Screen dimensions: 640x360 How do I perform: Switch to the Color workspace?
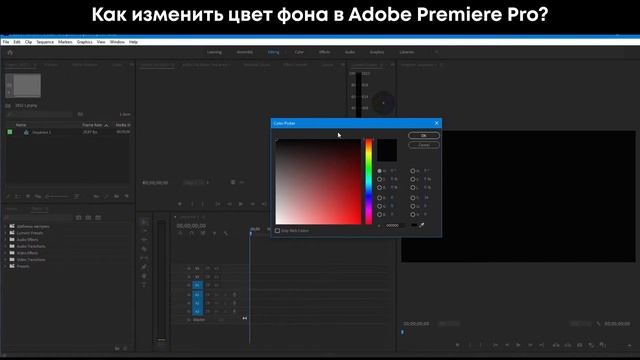pos(299,52)
